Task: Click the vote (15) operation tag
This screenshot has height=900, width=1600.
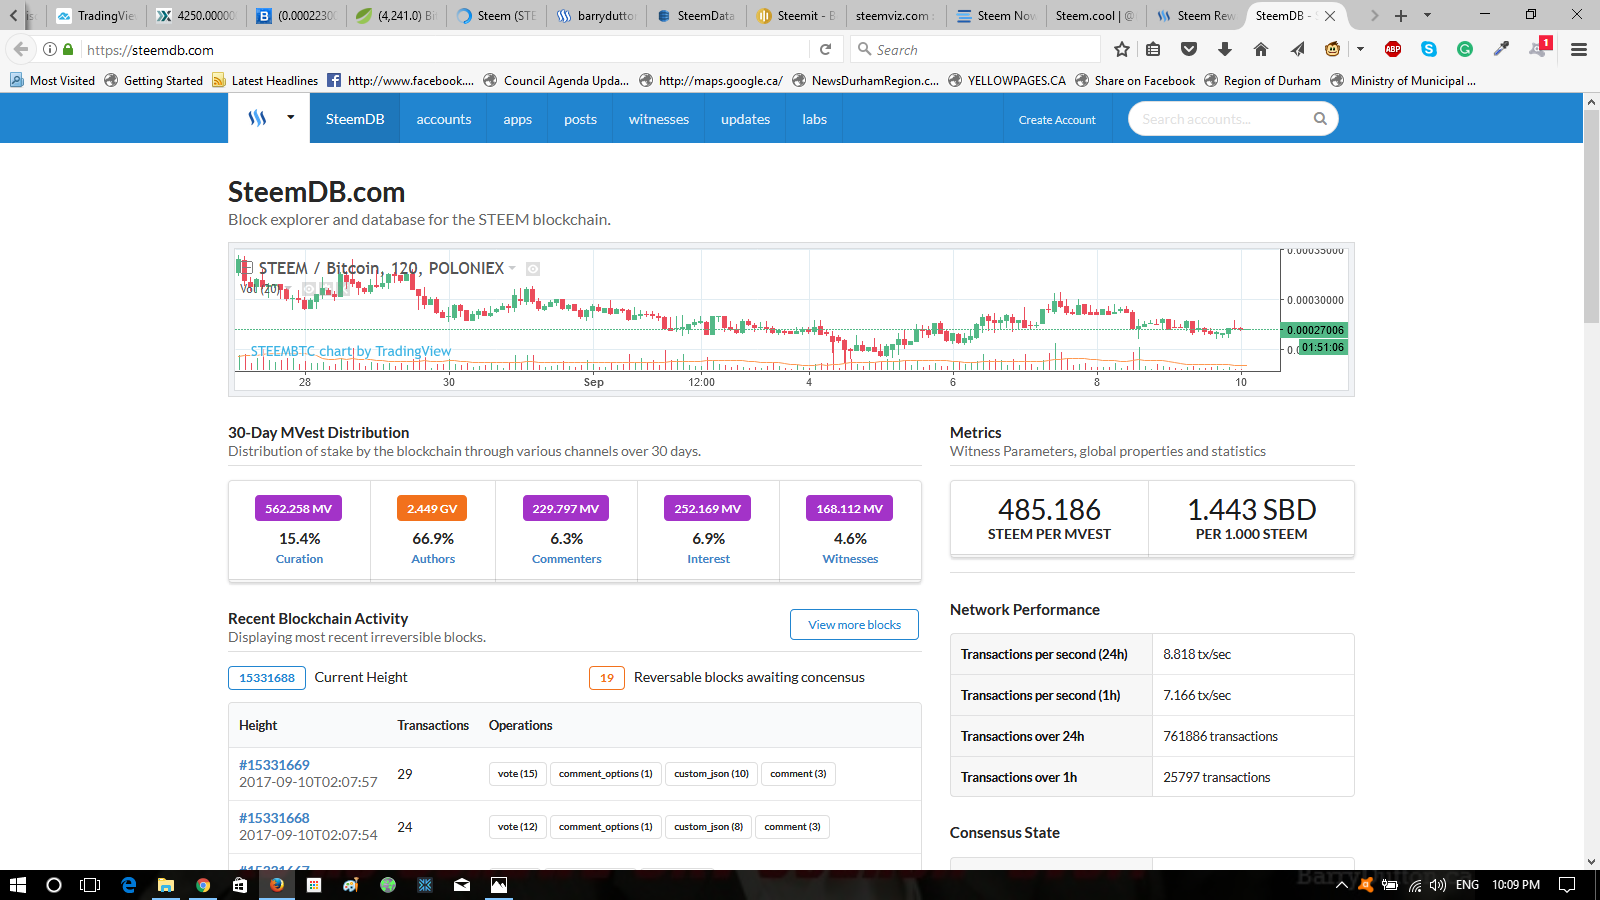Action: 518,774
